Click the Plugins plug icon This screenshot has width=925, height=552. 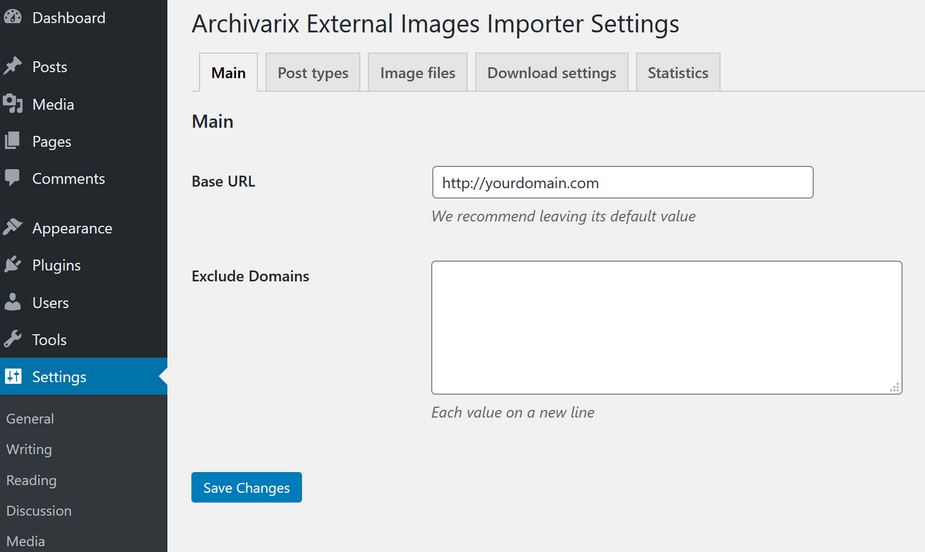(12, 264)
